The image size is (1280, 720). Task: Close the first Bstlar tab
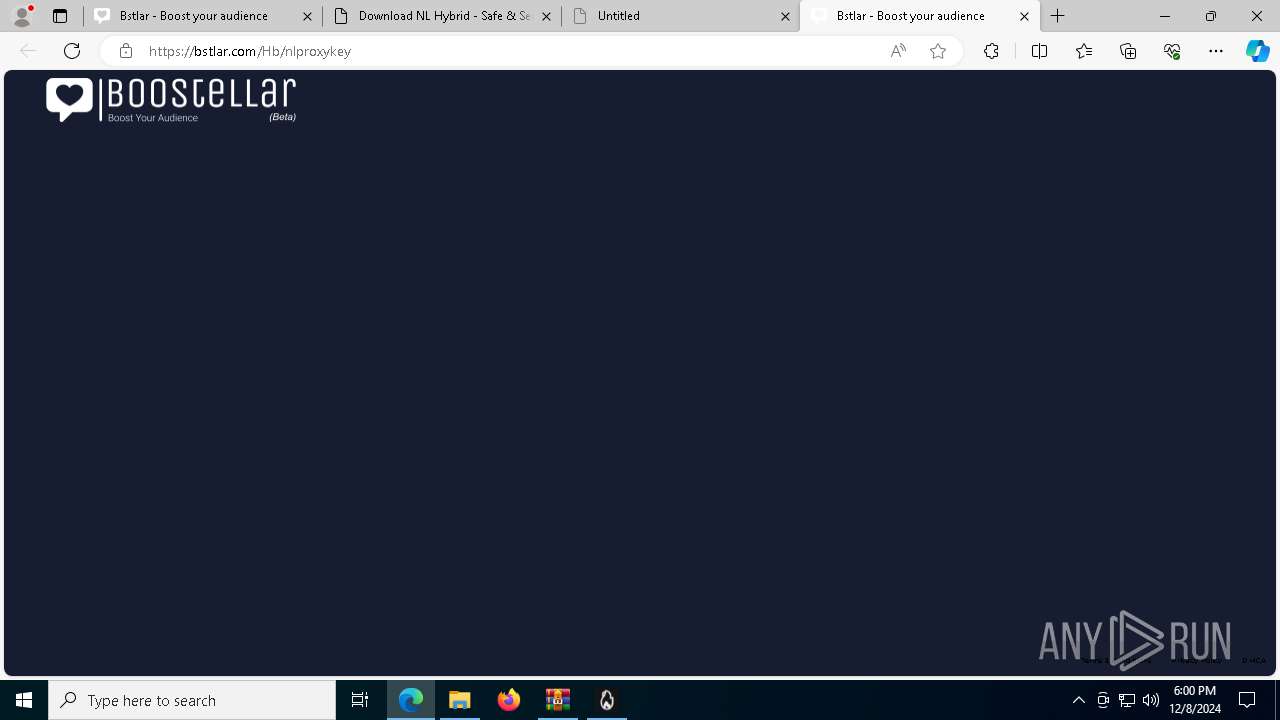pyautogui.click(x=307, y=16)
